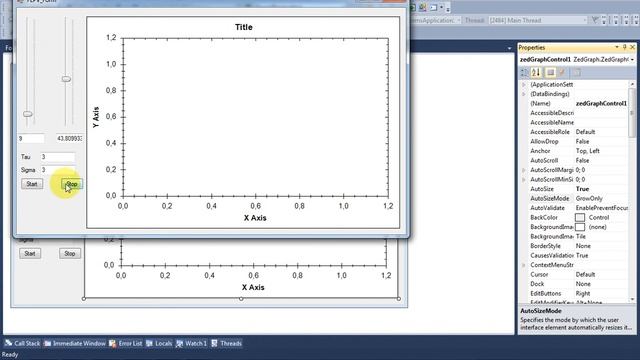Screen dimensions: 640x360
Task: Click the left trackbar value textbox showing 9
Action: click(x=31, y=139)
